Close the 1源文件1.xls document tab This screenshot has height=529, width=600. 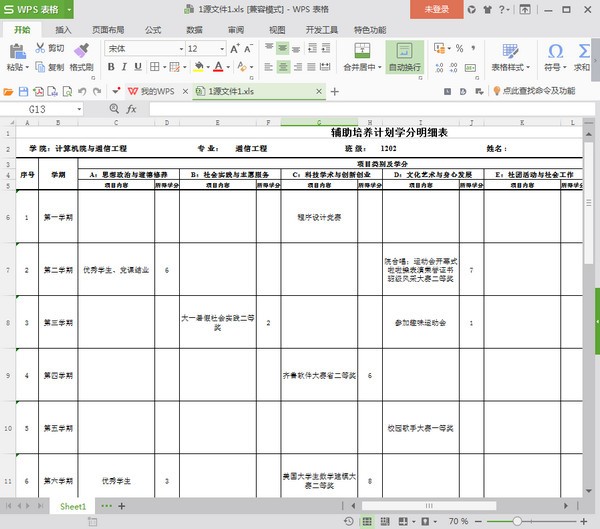(318, 91)
